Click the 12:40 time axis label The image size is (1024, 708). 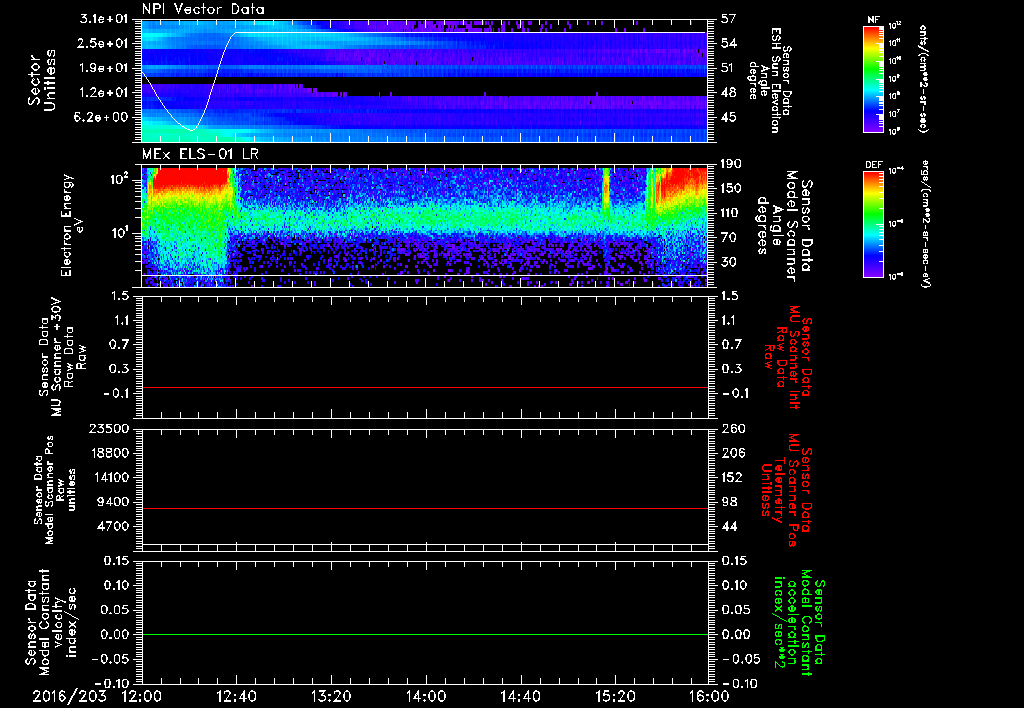click(x=236, y=696)
